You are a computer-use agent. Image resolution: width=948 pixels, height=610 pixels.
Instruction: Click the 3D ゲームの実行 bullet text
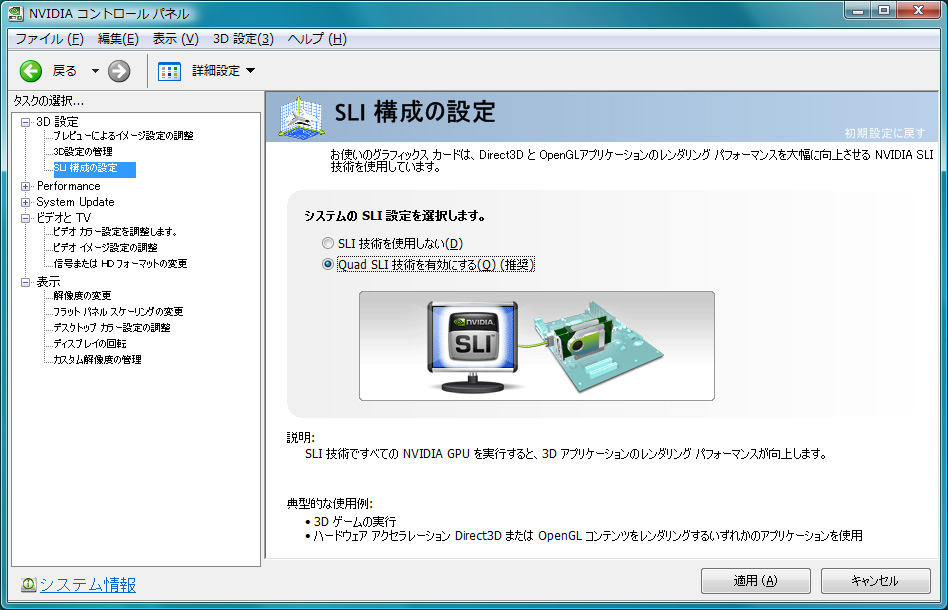pyautogui.click(x=354, y=521)
